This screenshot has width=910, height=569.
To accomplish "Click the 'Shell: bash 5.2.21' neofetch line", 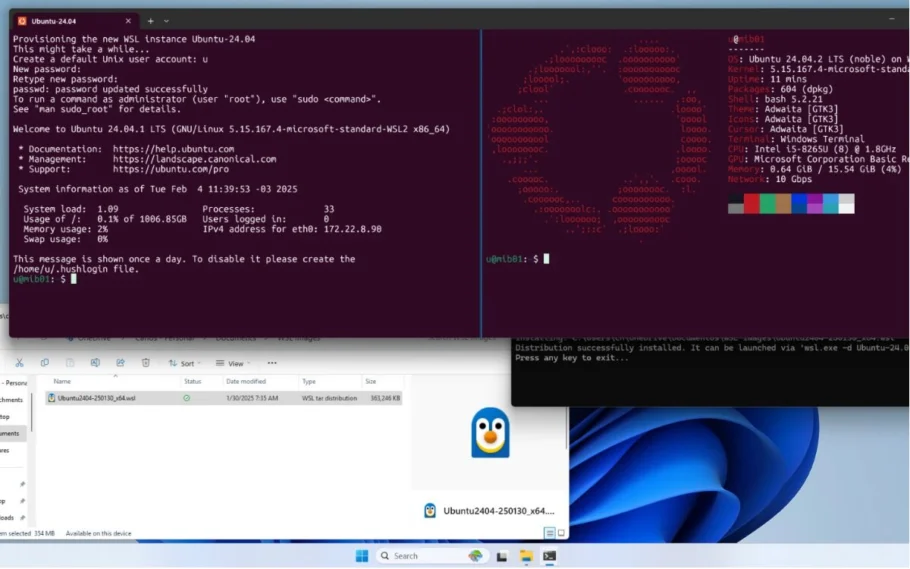I will (x=775, y=99).
